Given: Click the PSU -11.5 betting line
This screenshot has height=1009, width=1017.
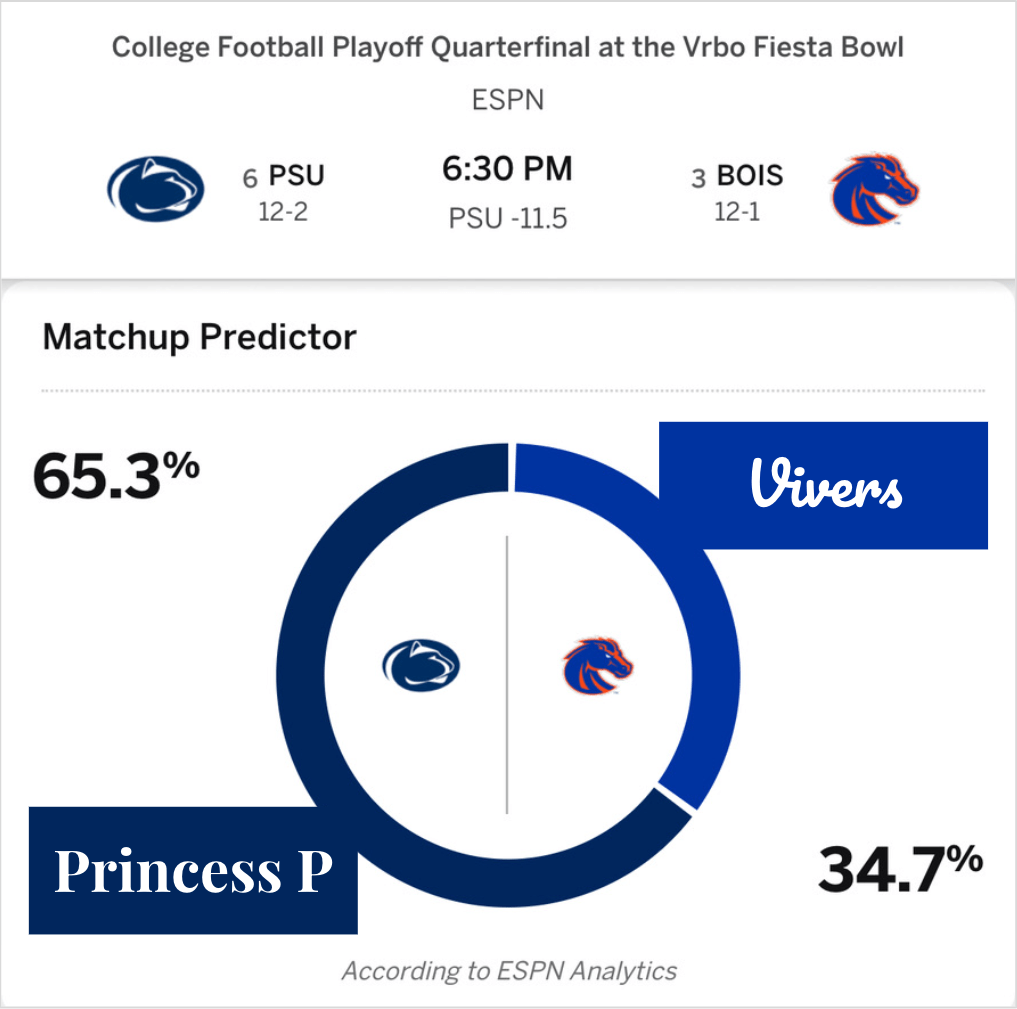Looking at the screenshot, I should [507, 219].
